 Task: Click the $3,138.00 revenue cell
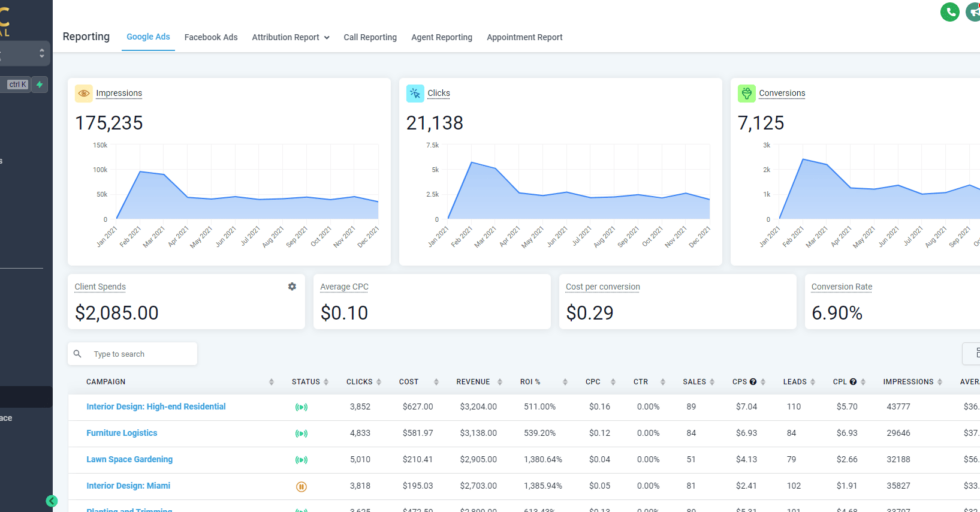(478, 433)
